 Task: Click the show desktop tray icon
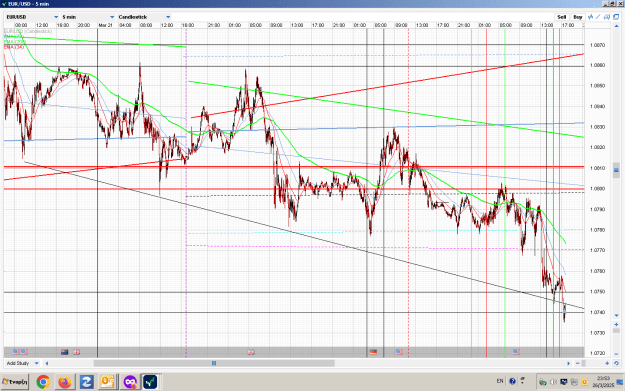click(620, 382)
